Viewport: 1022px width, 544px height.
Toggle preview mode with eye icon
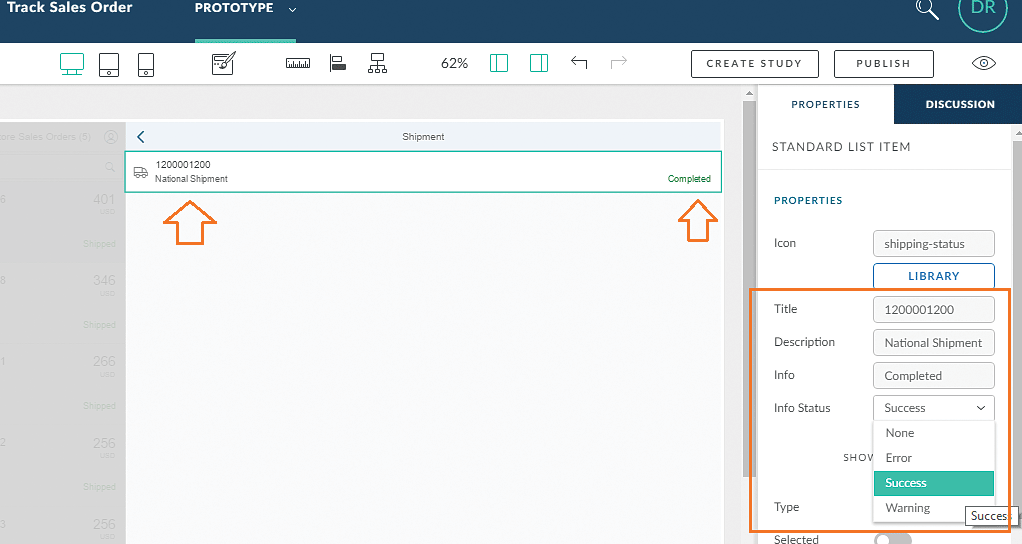984,64
